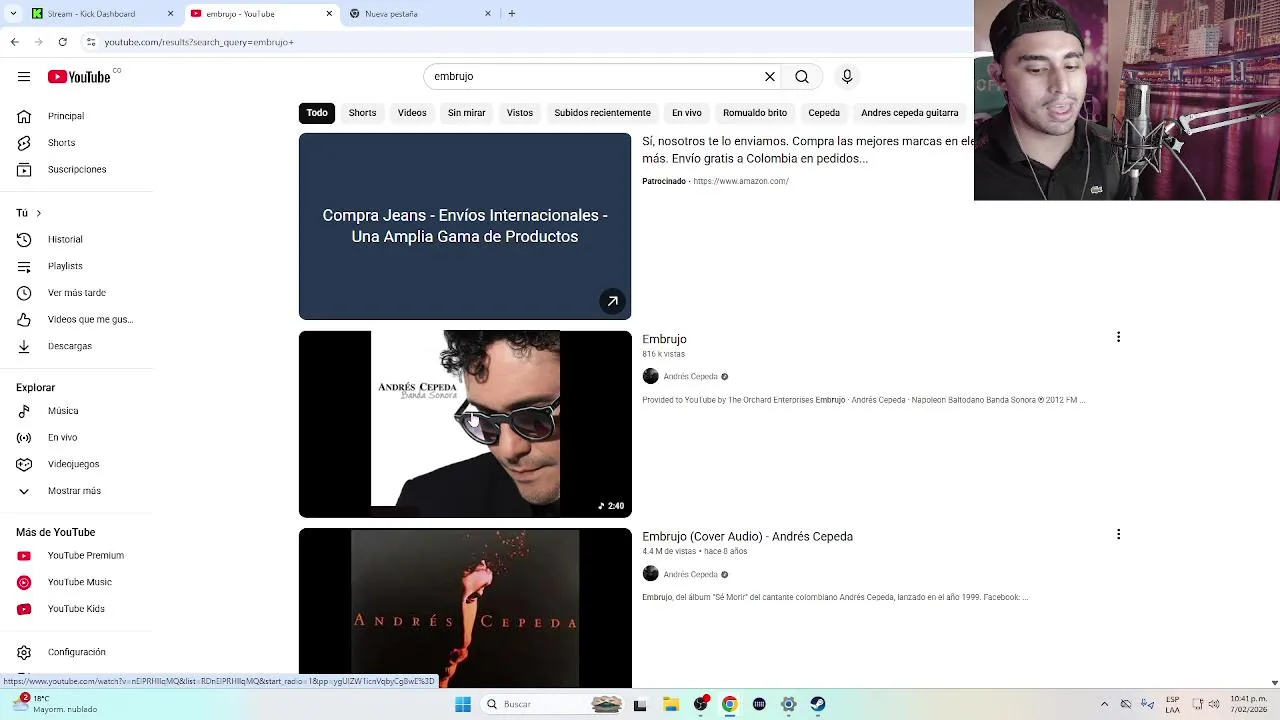Select the Todo filter chip
The height and width of the screenshot is (720, 1280).
point(317,113)
